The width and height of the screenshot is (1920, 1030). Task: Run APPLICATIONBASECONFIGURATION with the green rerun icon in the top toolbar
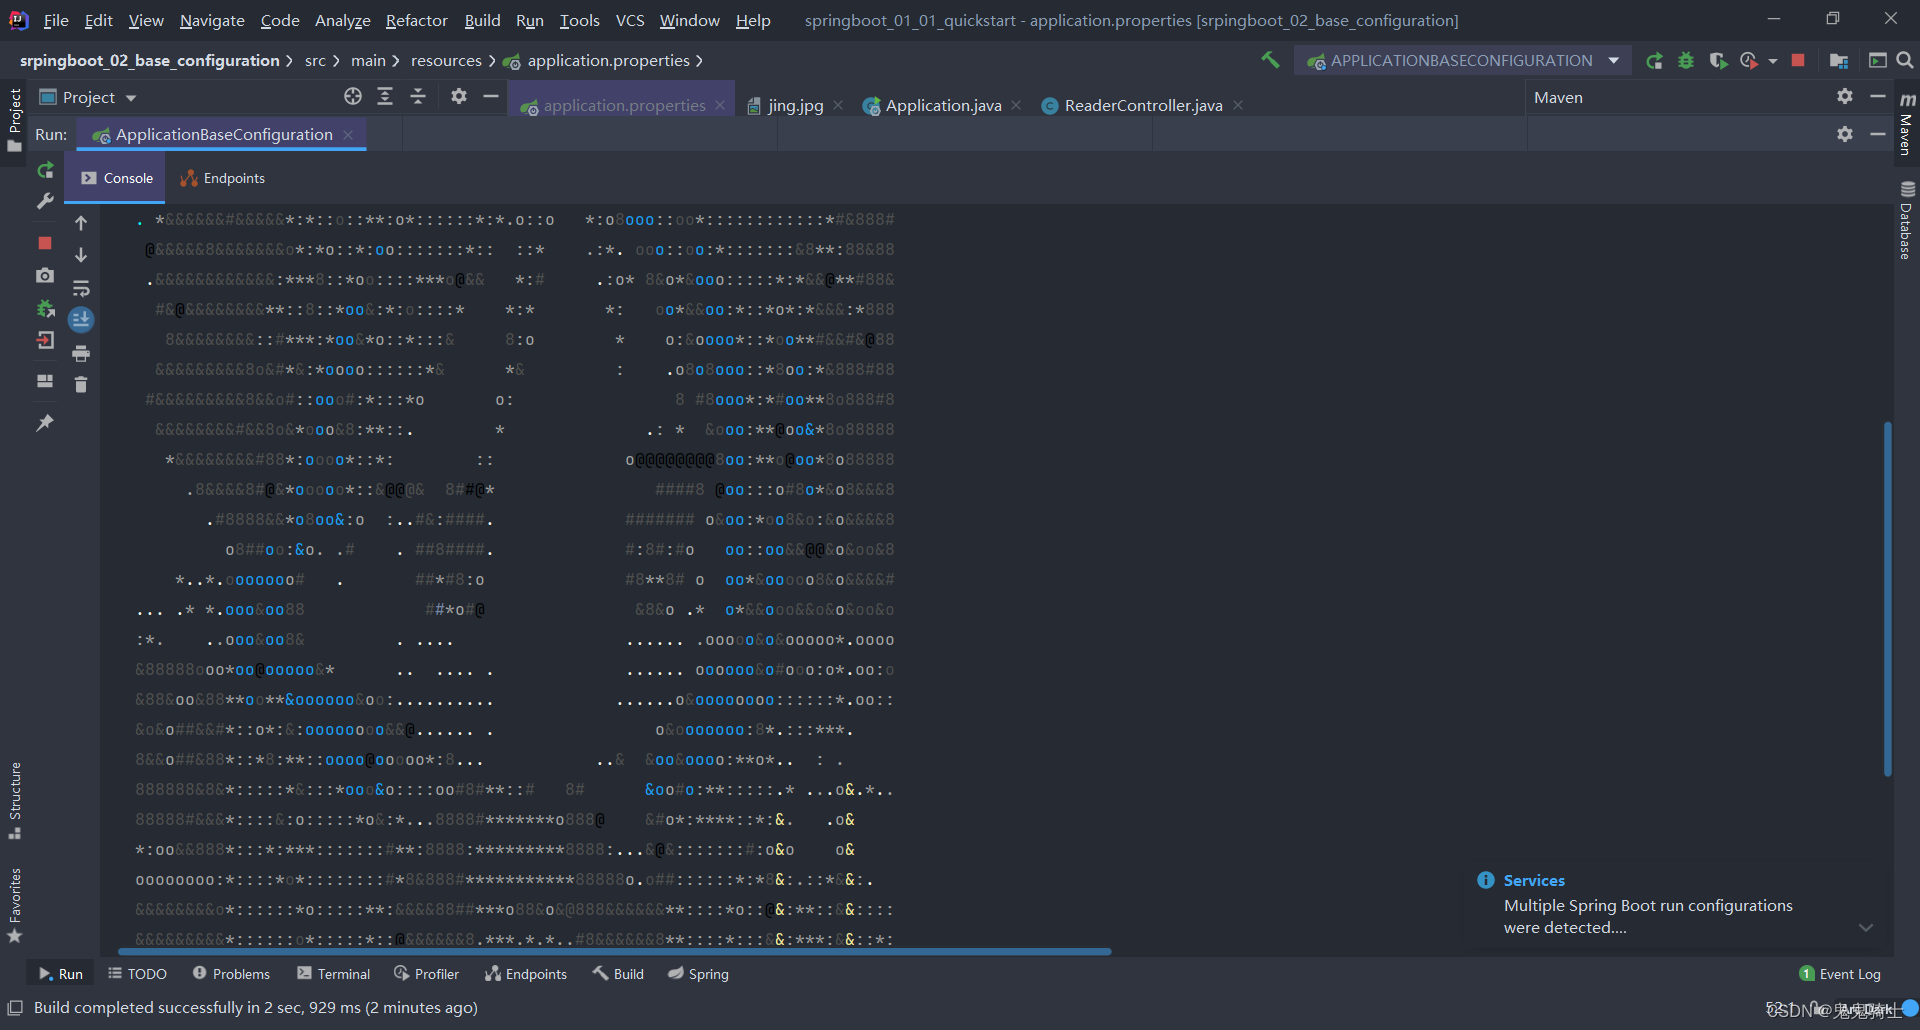click(x=1655, y=61)
